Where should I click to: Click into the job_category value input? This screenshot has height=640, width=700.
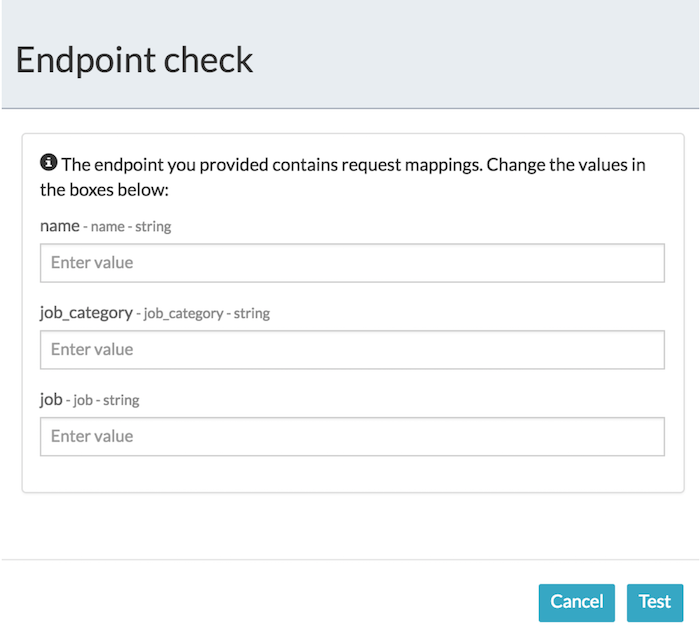click(x=352, y=350)
